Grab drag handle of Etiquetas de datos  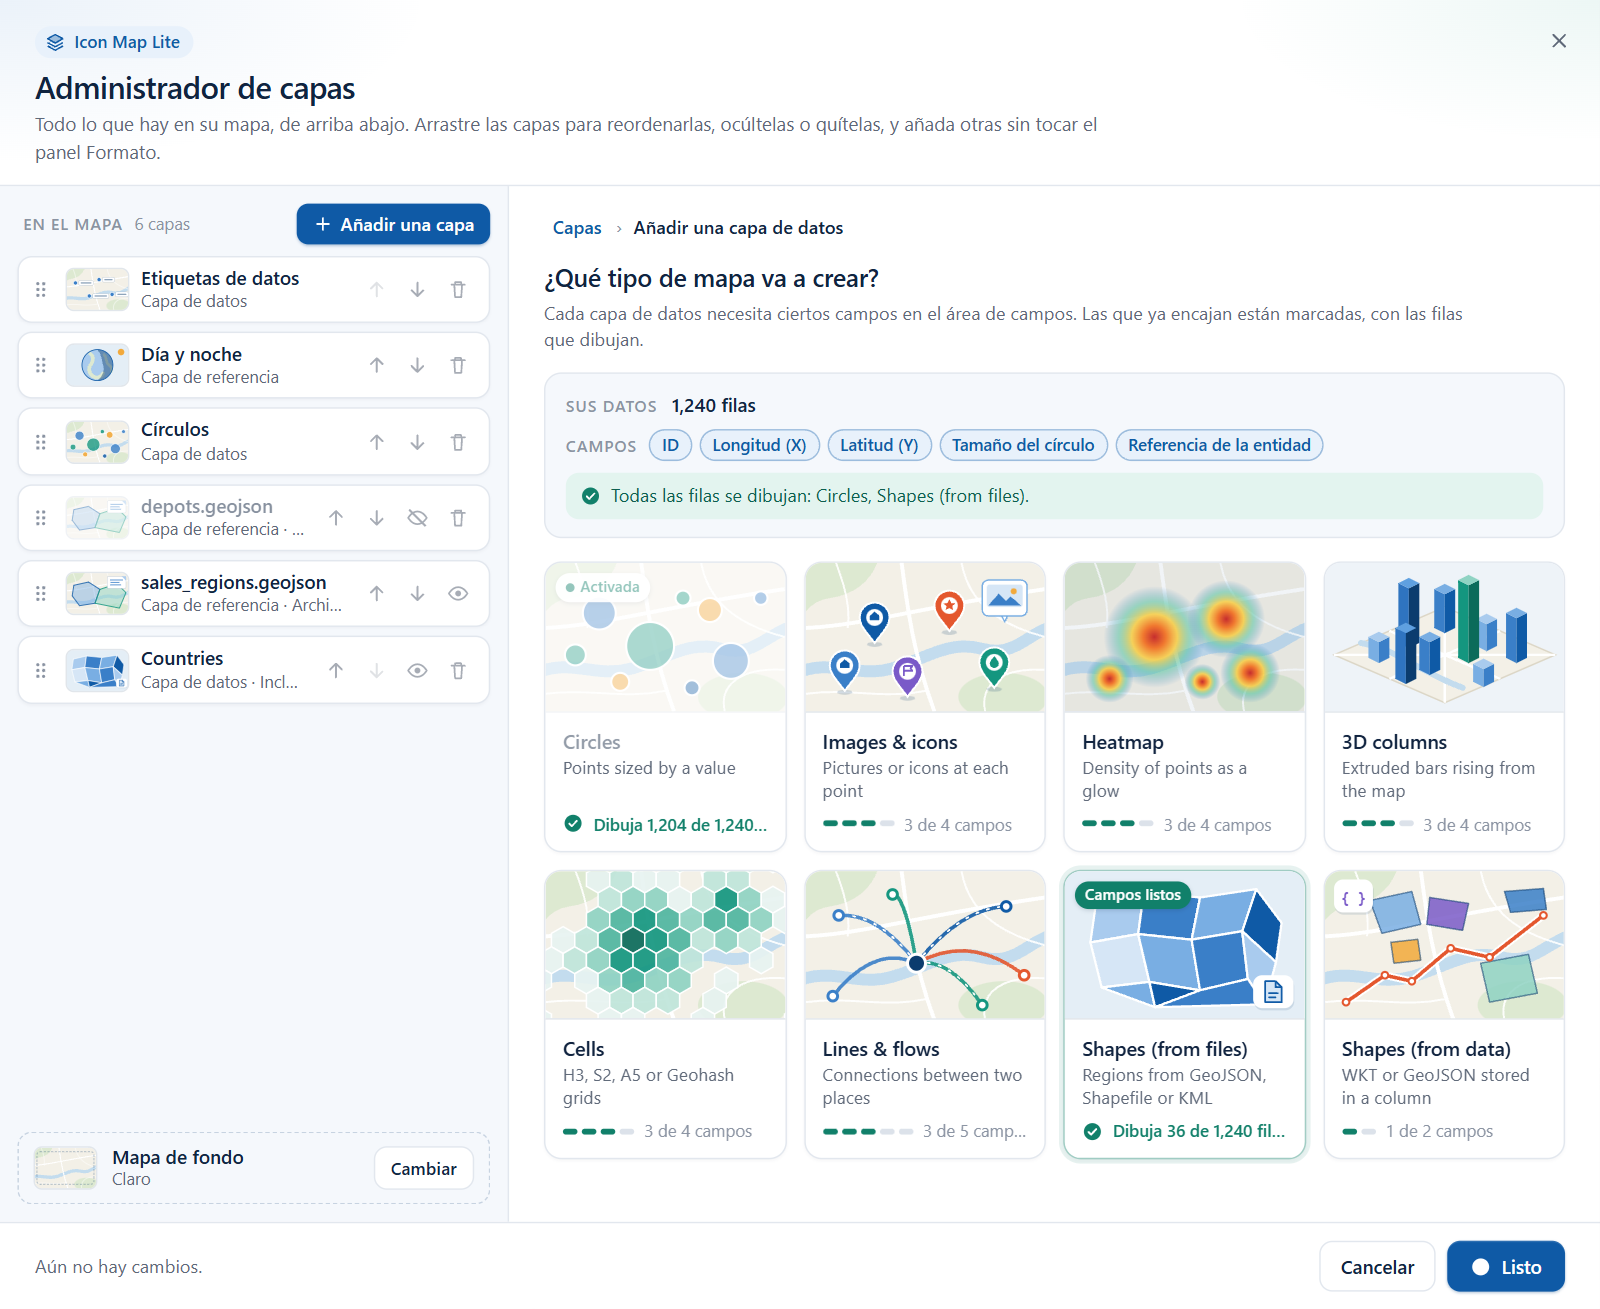coord(41,290)
